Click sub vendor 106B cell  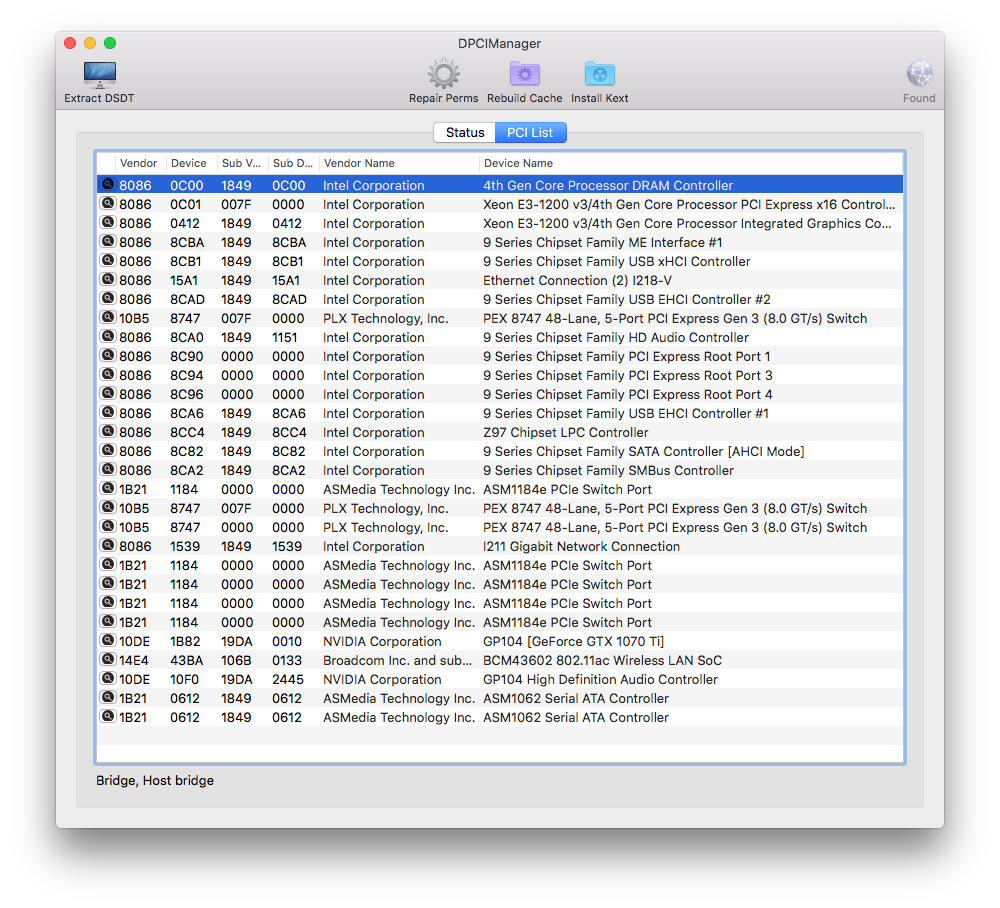tap(237, 661)
